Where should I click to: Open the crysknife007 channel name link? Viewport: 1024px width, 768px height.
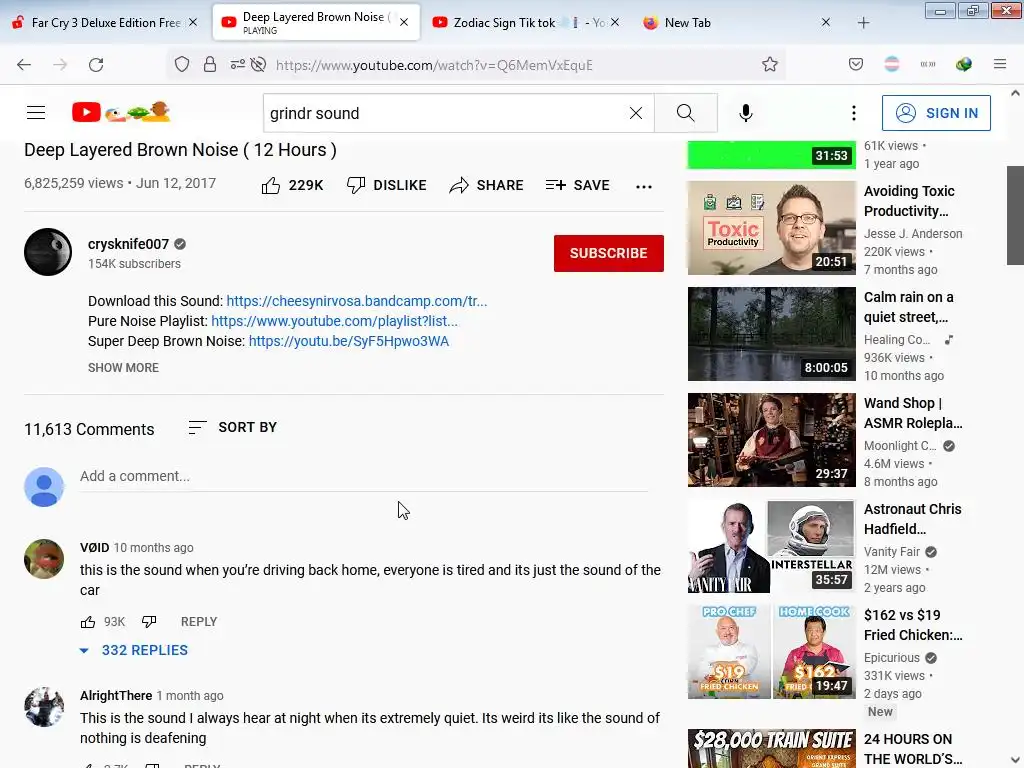coord(129,244)
